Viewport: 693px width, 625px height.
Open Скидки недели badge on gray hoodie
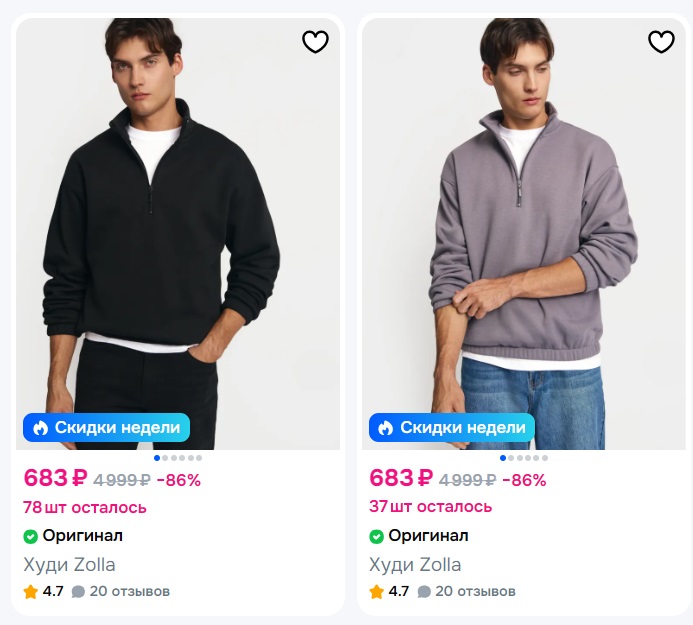[452, 427]
